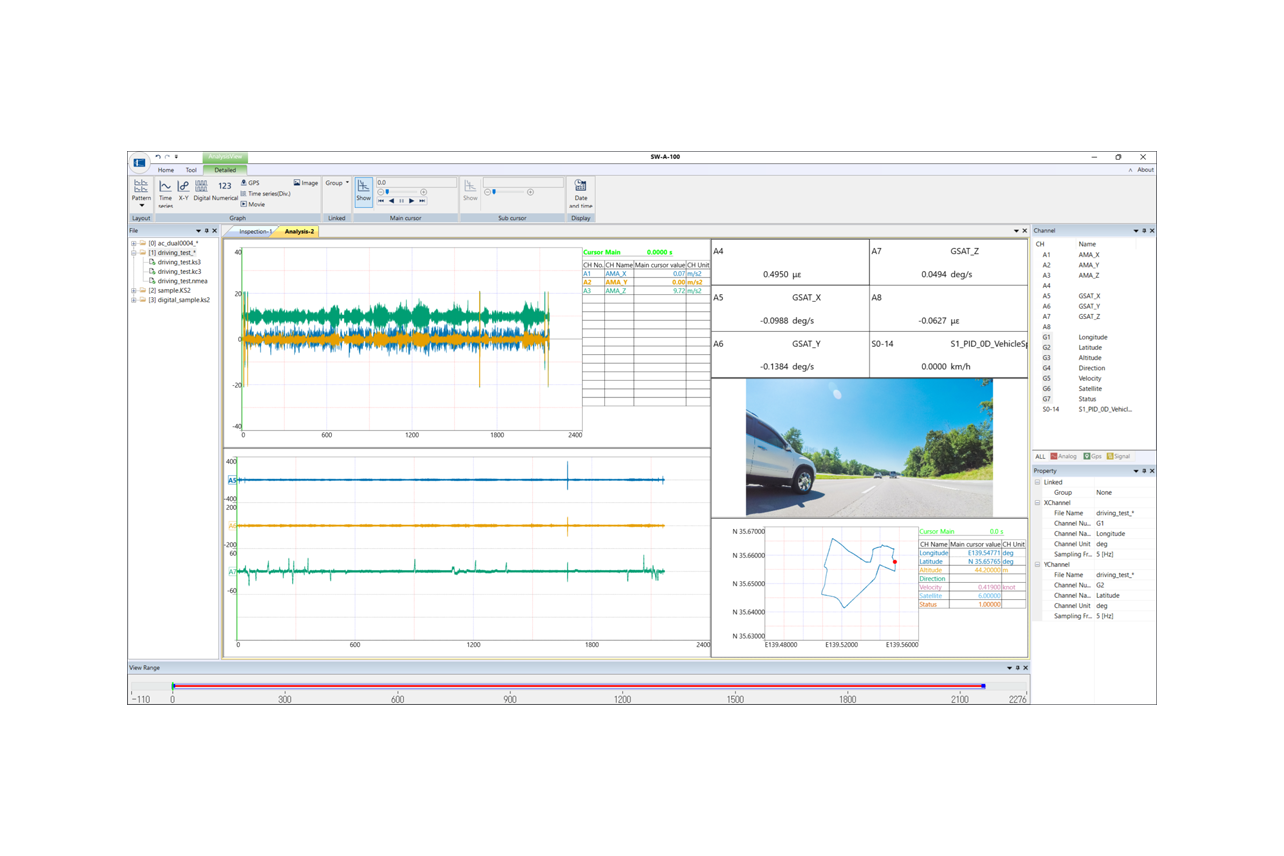The width and height of the screenshot is (1284, 856).
Task: Expand the [0] ac_dual0004_* file node
Action: click(x=134, y=243)
